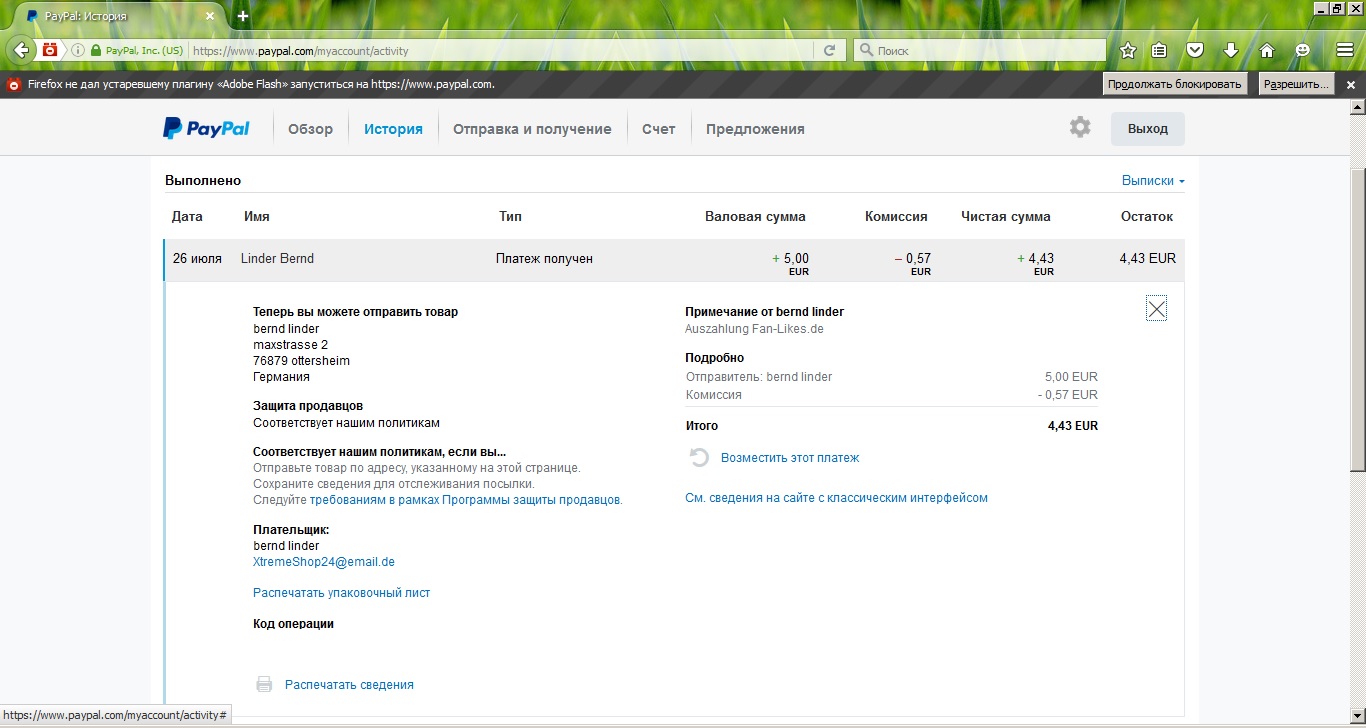This screenshot has height=728, width=1366.
Task: Click the PayPal logo
Action: [207, 128]
